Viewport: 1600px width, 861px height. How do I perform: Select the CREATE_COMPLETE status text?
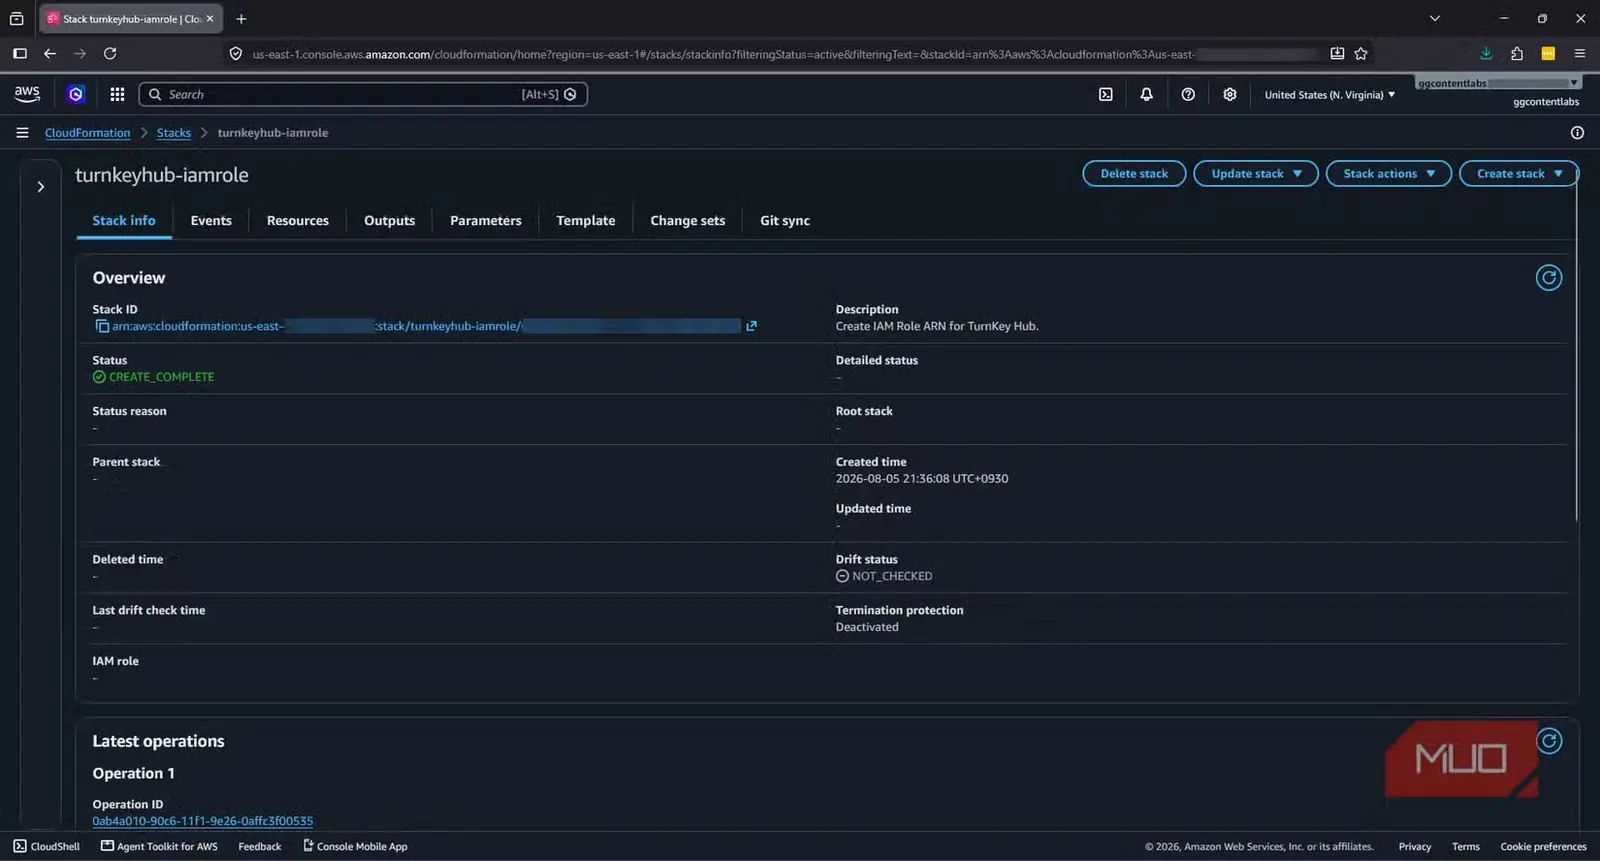[x=162, y=377]
